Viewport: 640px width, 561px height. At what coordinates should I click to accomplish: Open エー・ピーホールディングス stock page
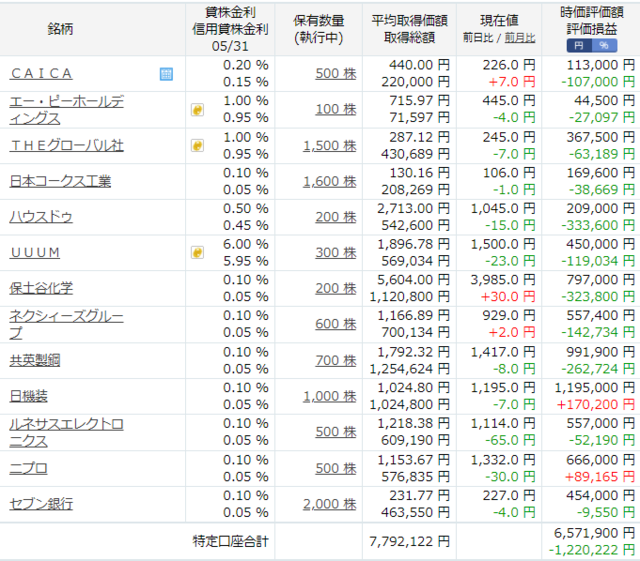click(x=67, y=110)
